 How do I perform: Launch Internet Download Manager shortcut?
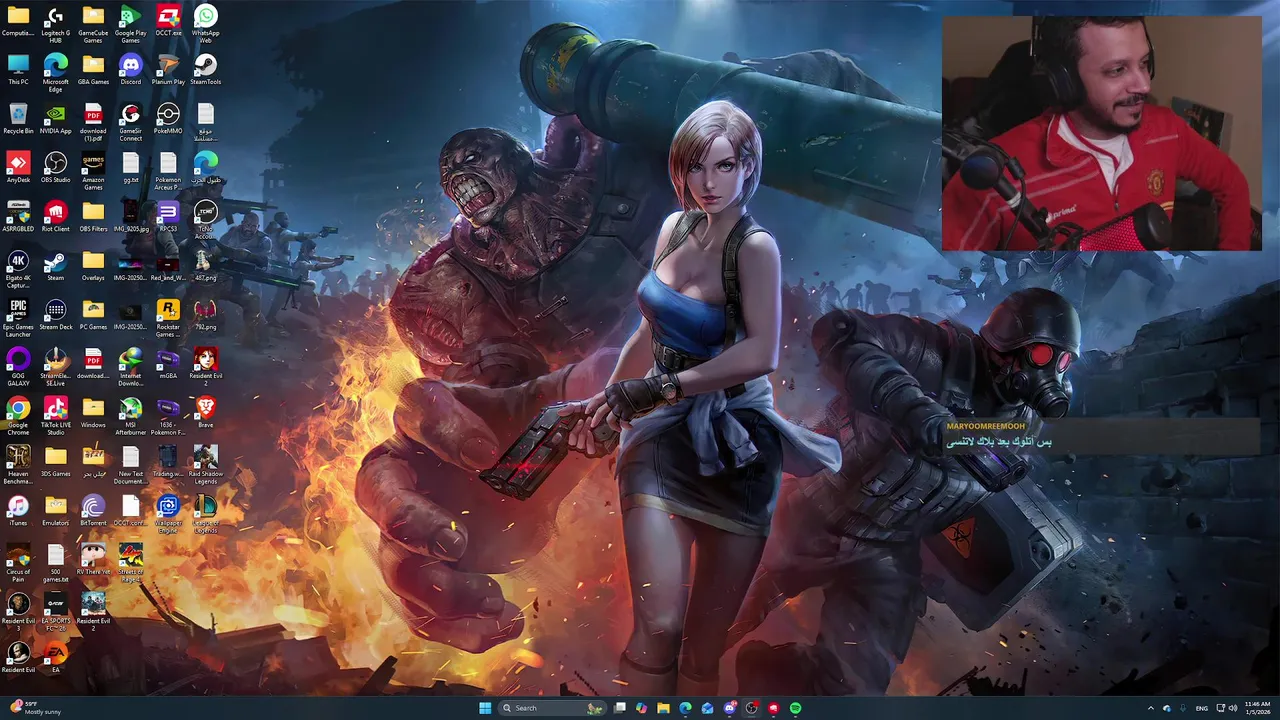[131, 366]
